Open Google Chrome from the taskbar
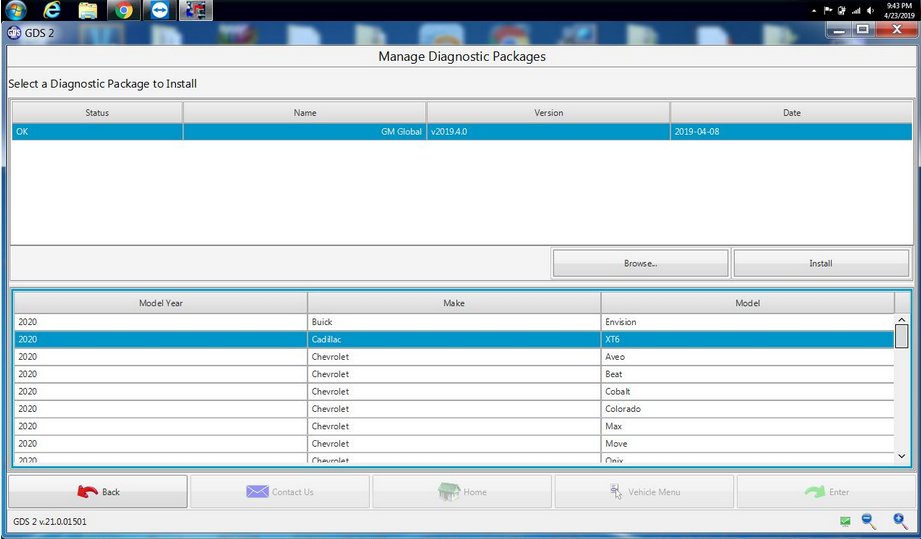Image resolution: width=921 pixels, height=539 pixels. coord(123,11)
